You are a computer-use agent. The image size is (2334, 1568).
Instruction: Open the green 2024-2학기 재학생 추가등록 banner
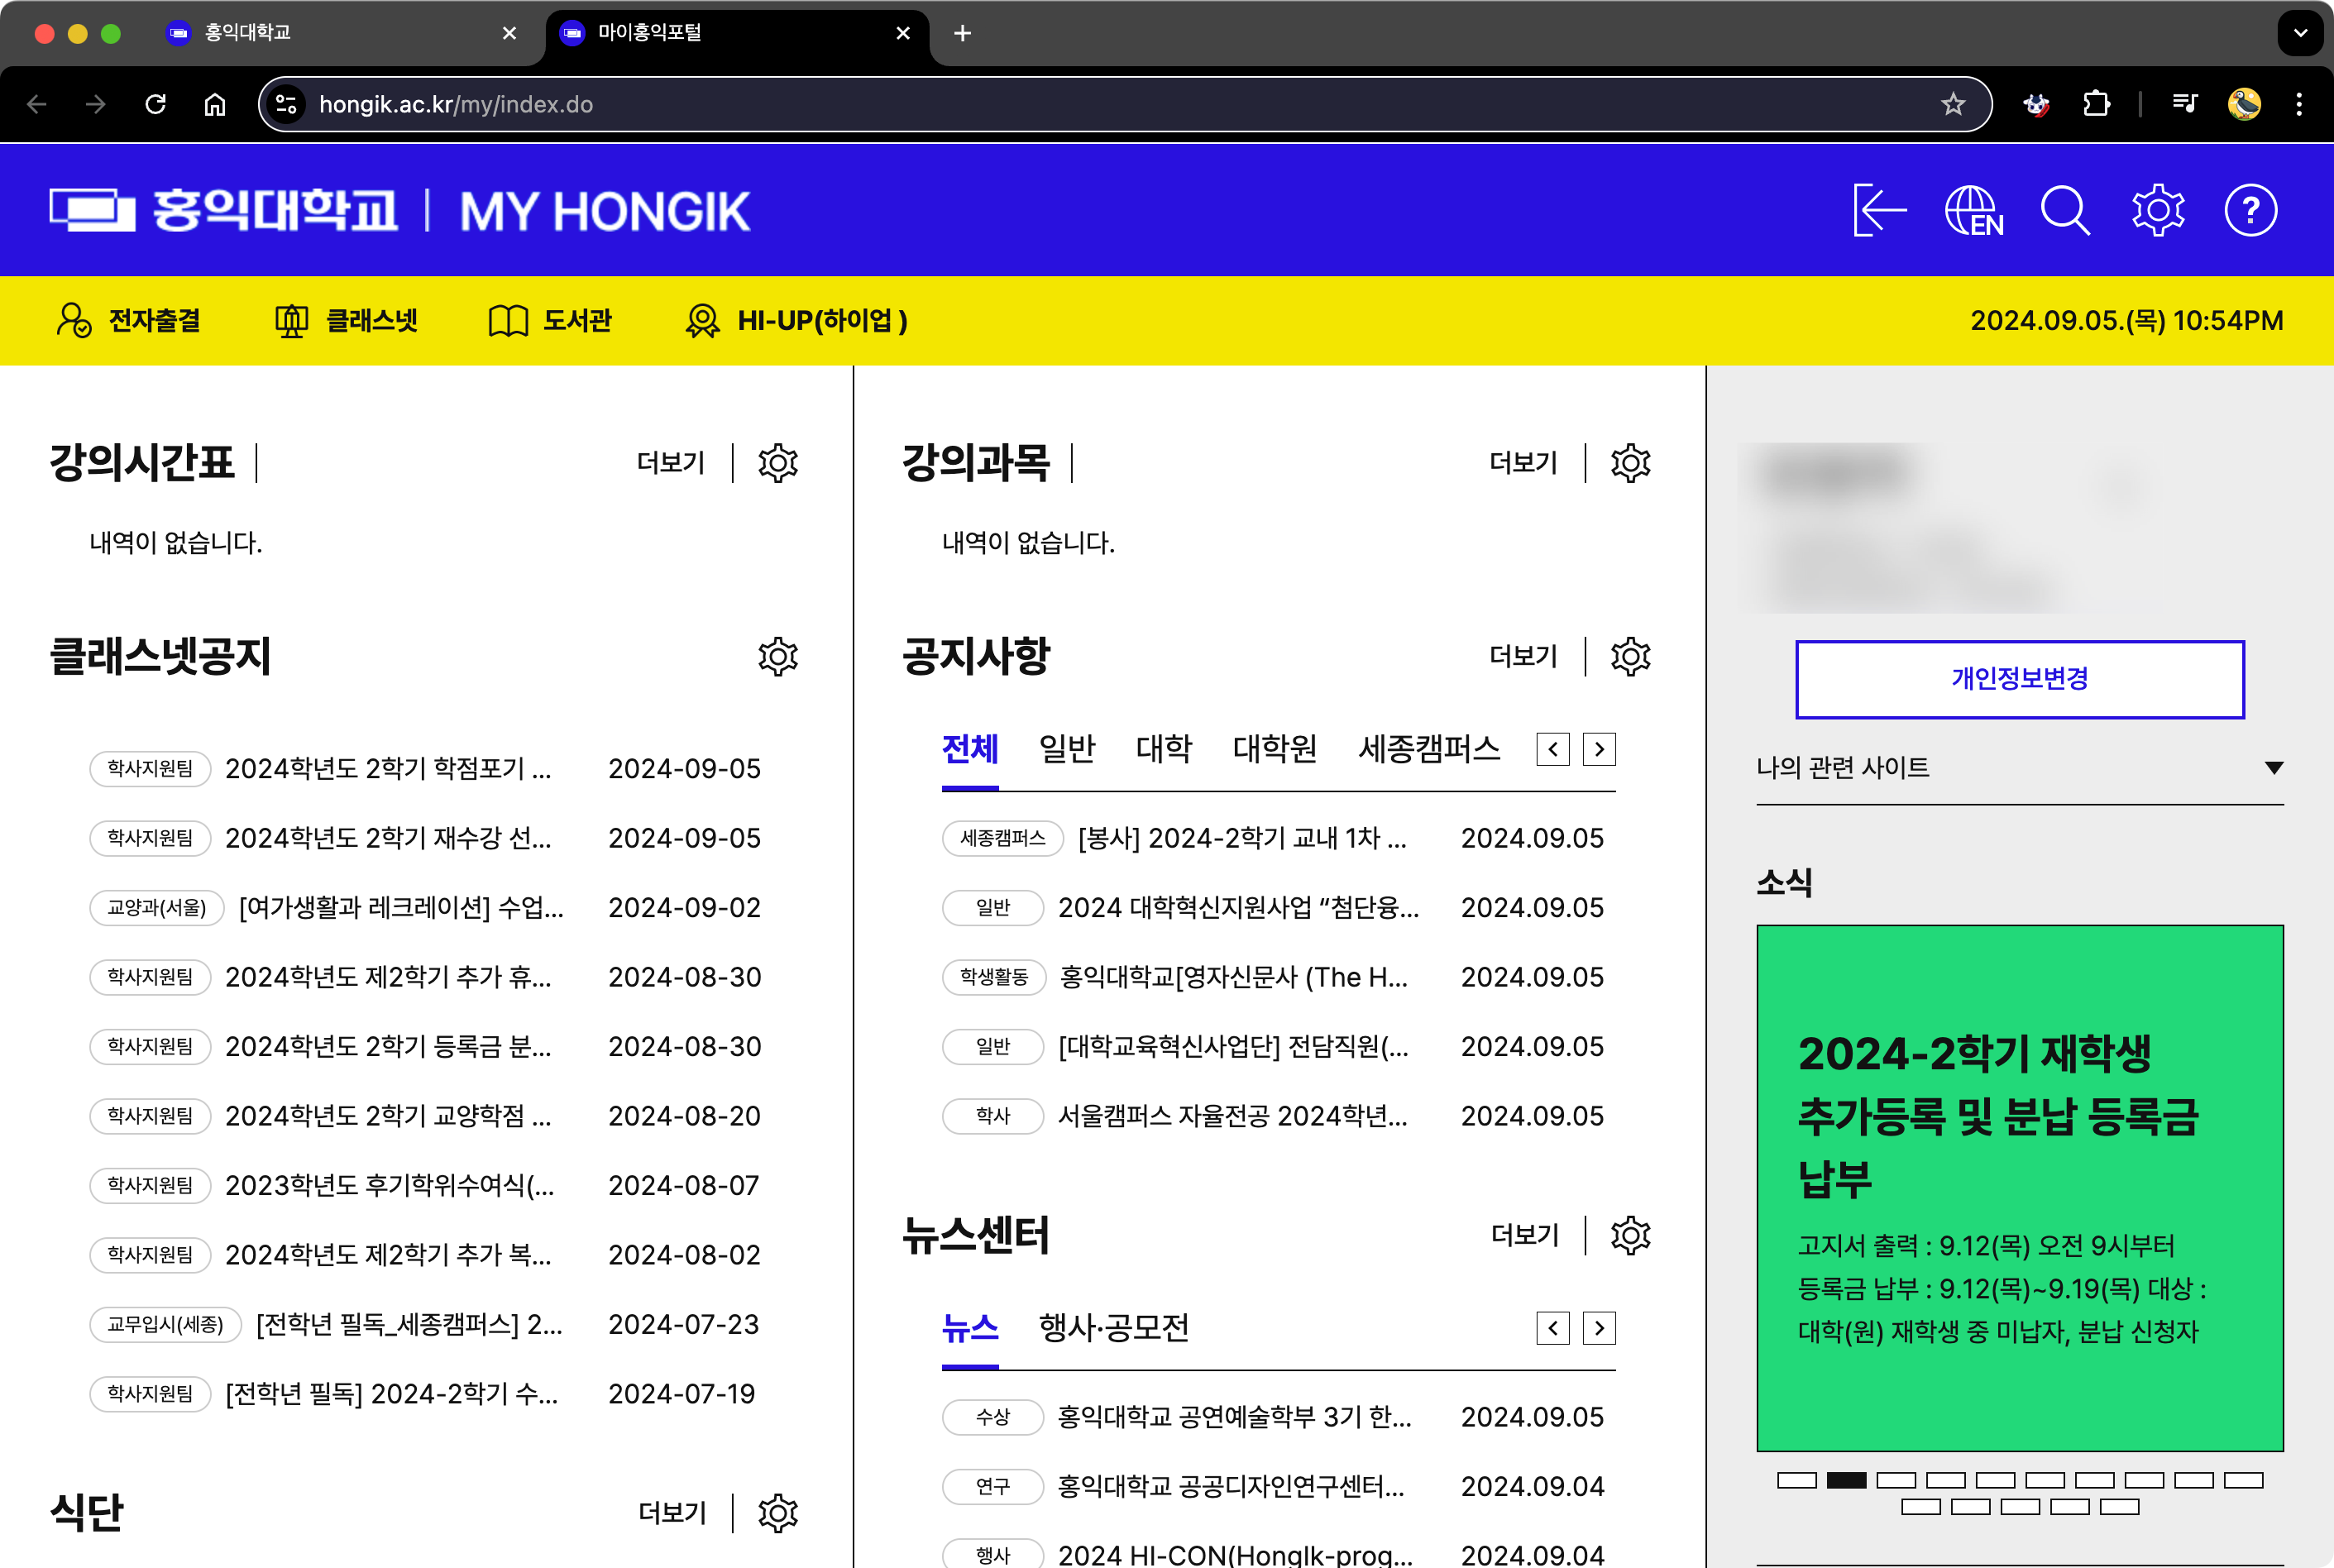[x=2020, y=1188]
